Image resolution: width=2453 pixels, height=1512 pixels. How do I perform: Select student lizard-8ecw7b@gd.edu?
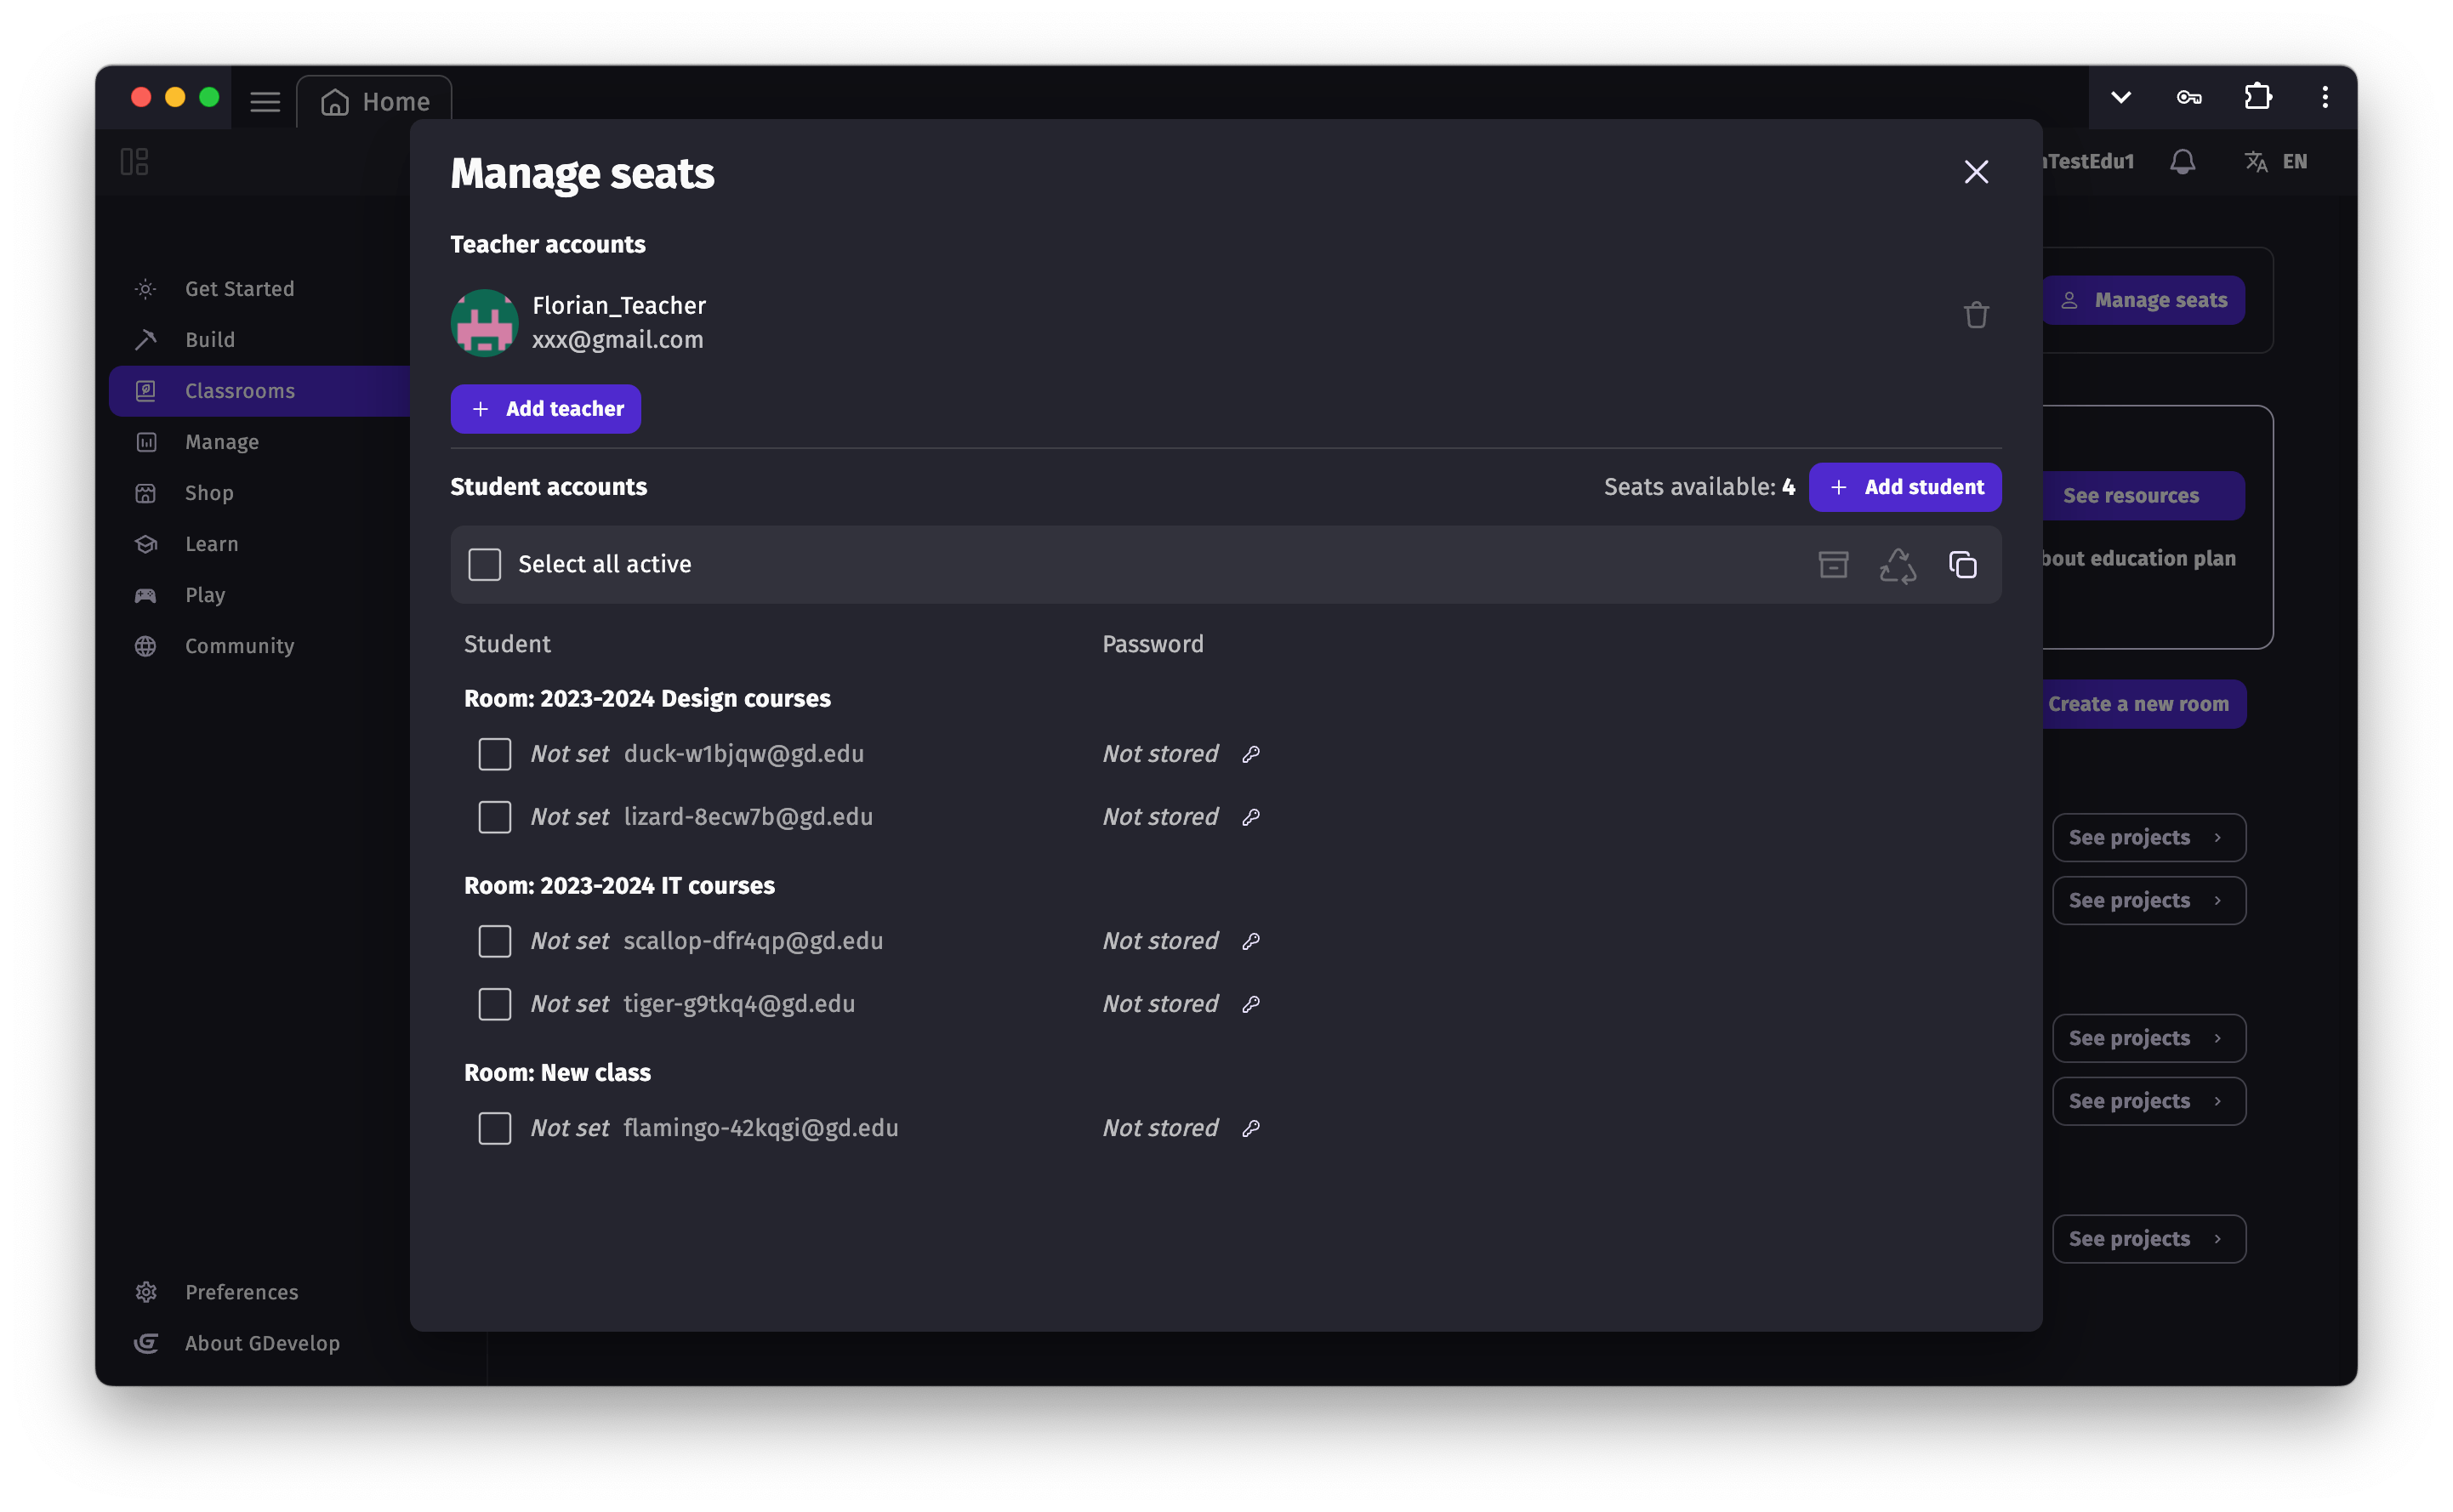494,816
